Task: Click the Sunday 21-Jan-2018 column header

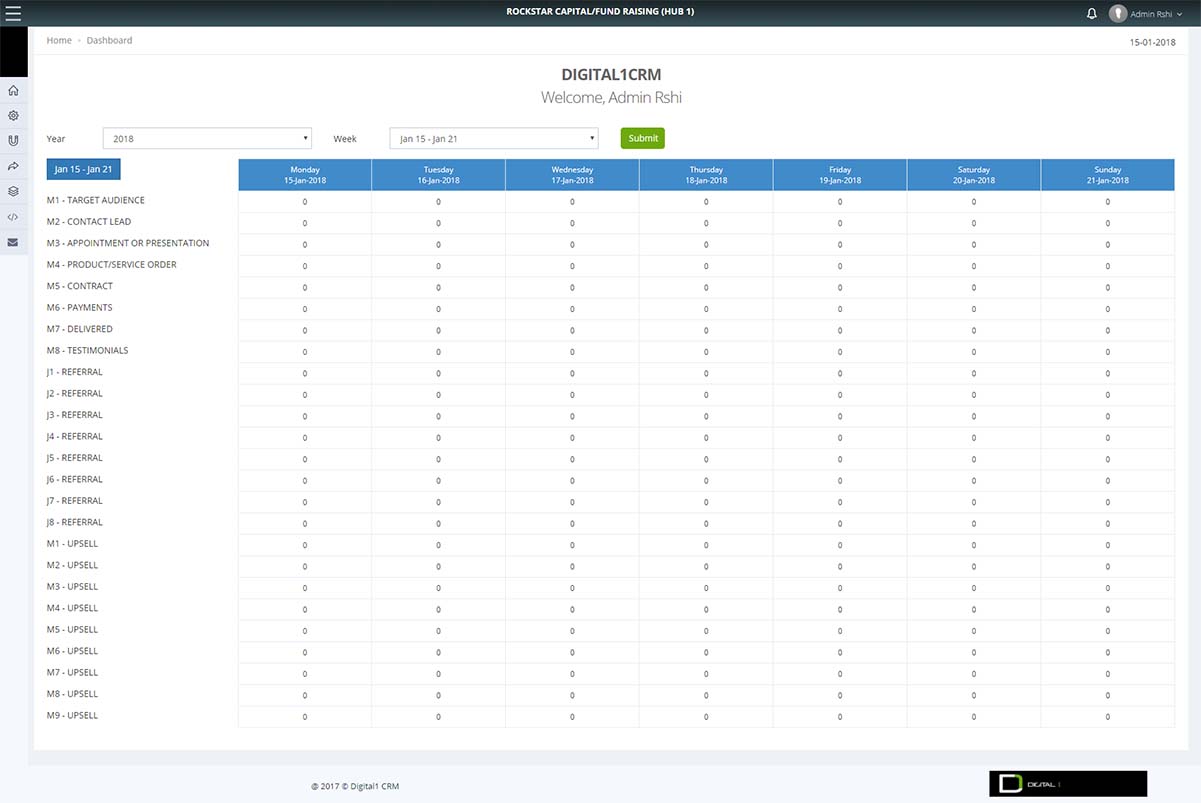Action: coord(1107,175)
